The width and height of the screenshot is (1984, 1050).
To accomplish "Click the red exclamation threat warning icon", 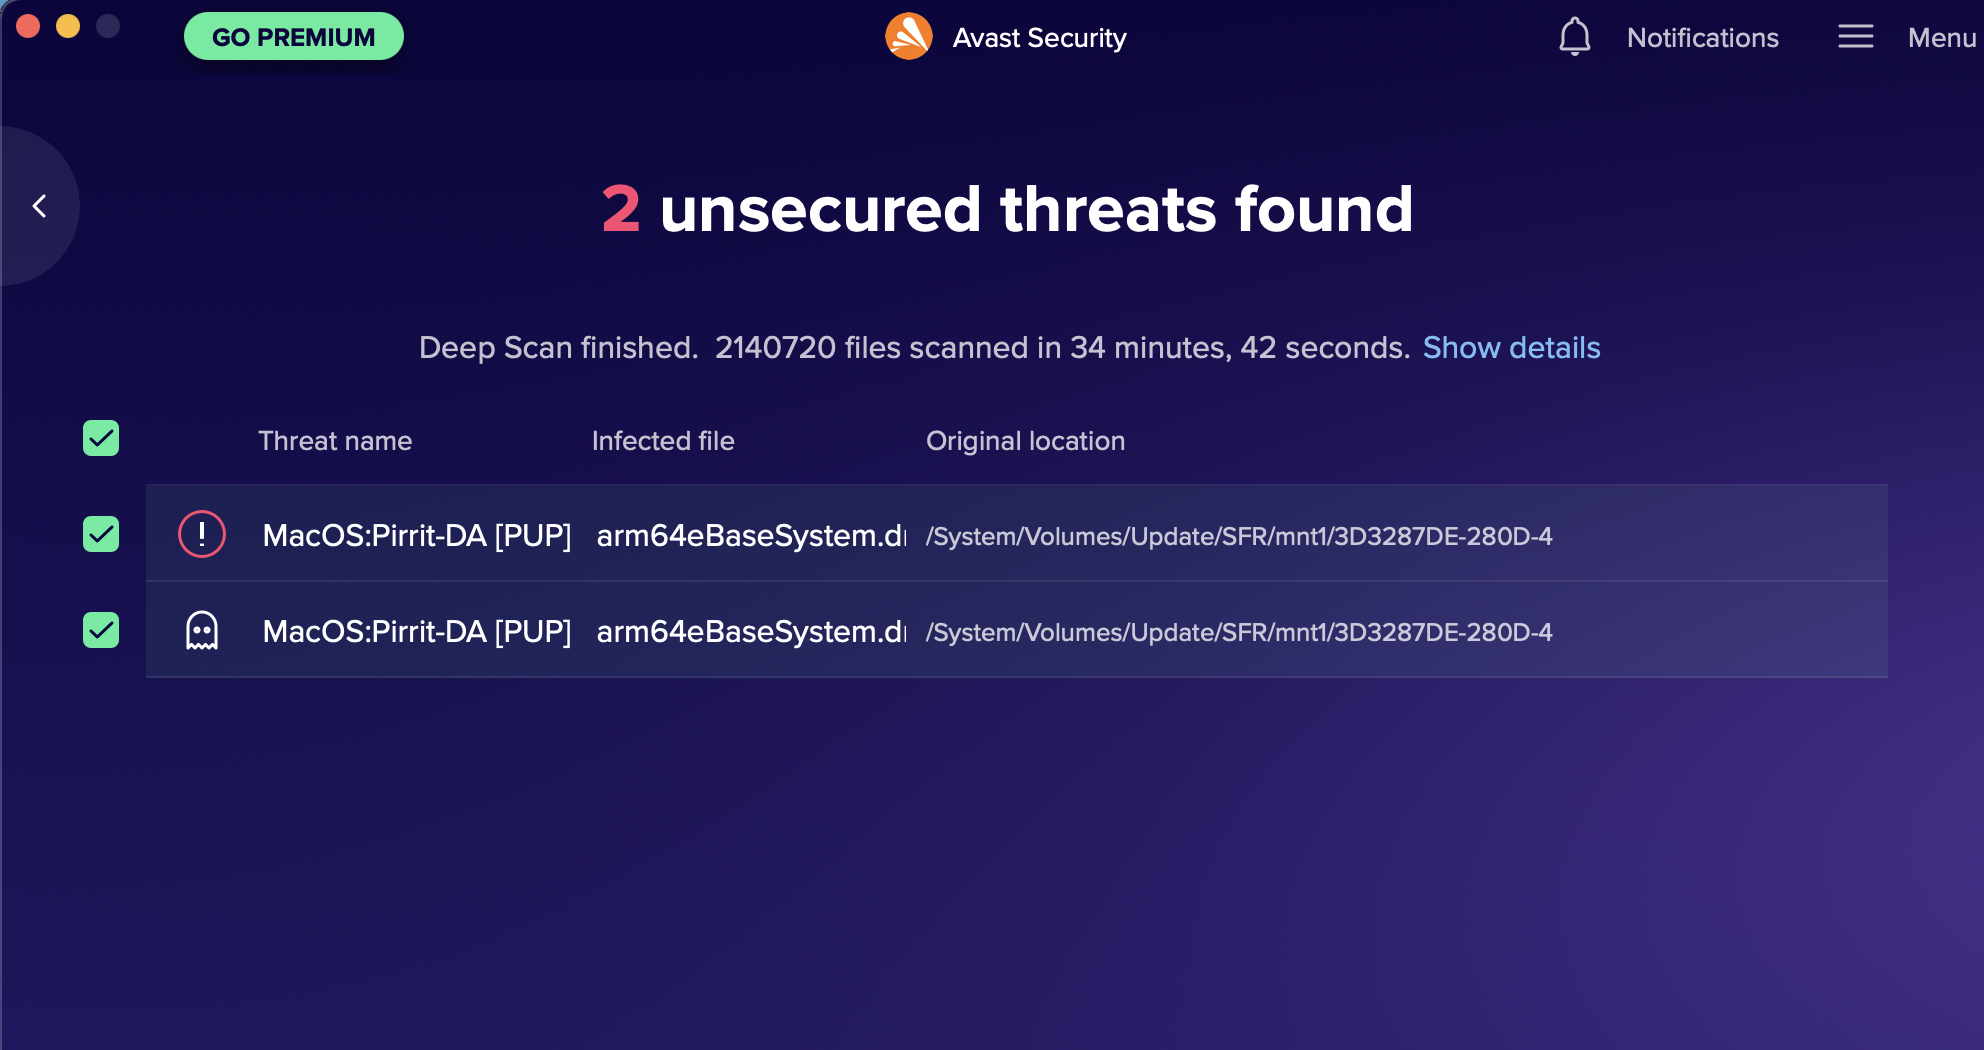I will point(202,534).
